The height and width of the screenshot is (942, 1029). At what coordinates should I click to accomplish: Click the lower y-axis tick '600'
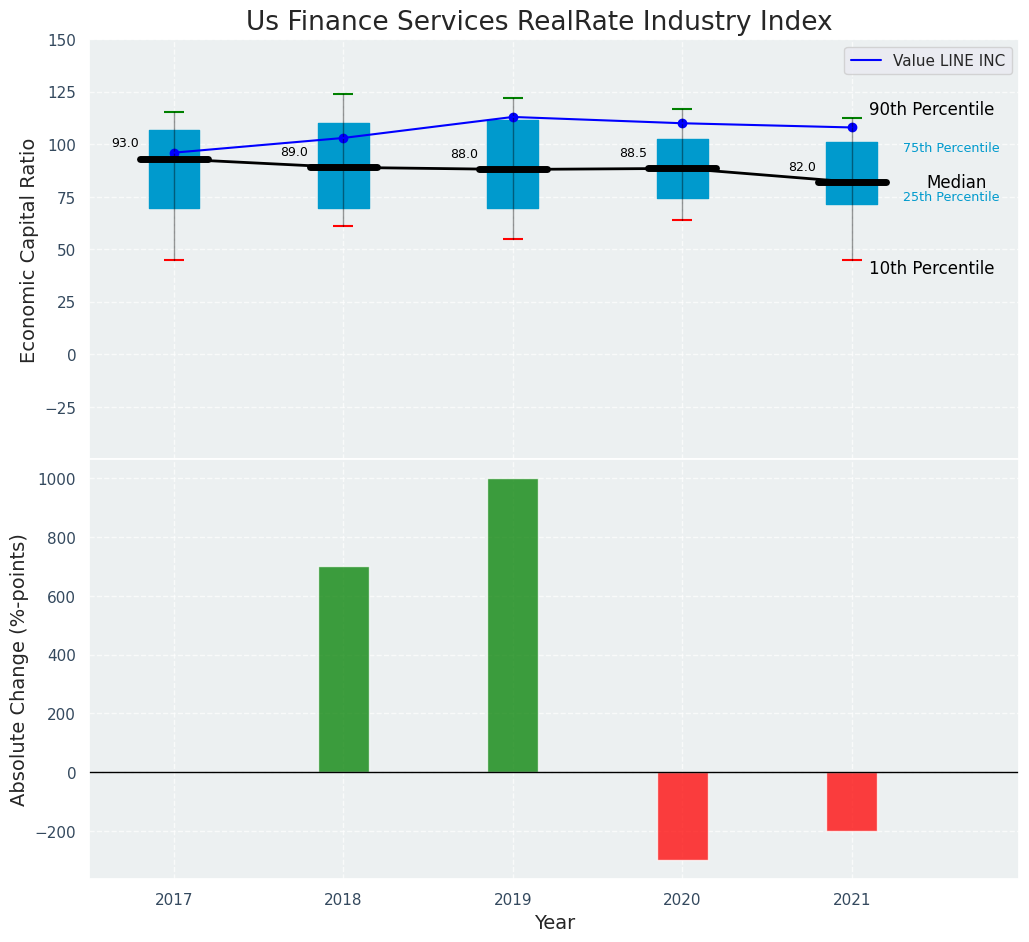62,597
